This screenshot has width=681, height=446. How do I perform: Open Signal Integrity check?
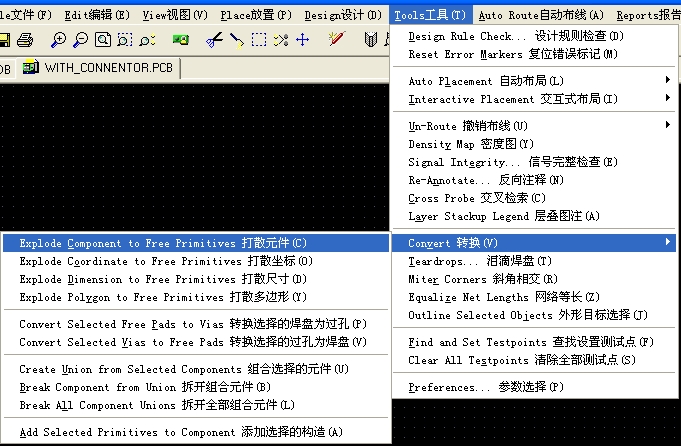534,162
